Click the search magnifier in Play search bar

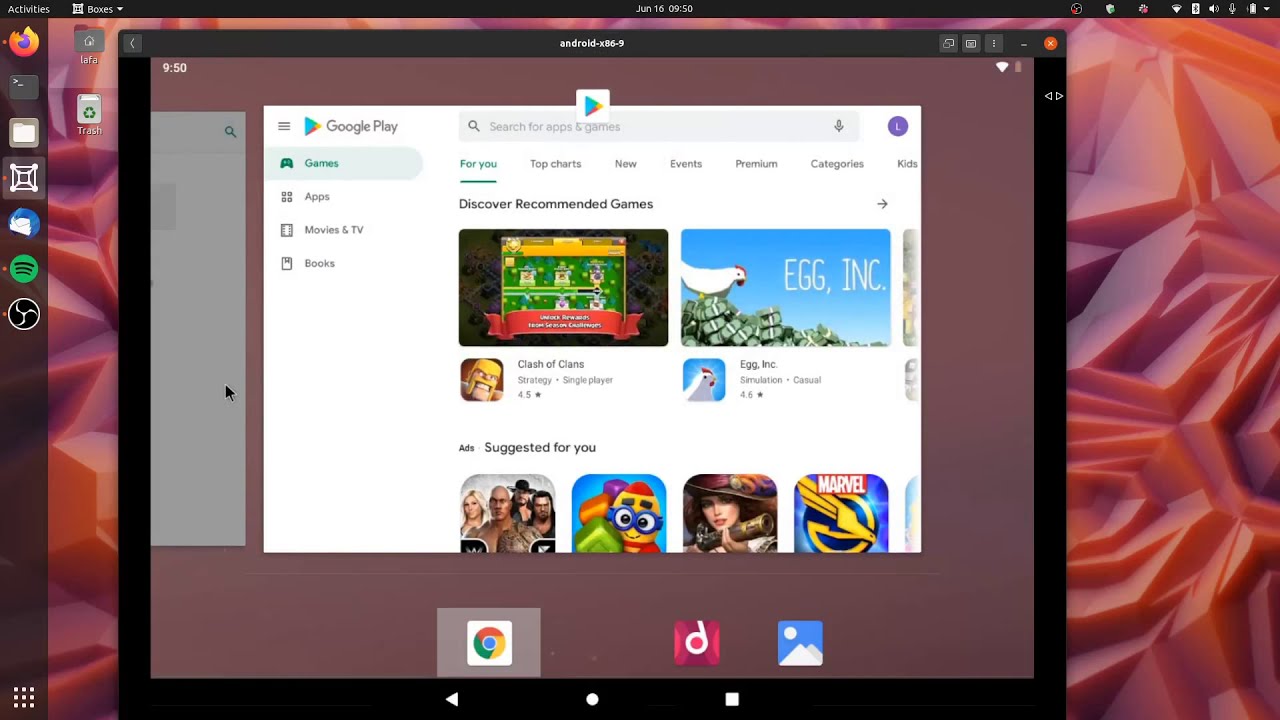474,126
